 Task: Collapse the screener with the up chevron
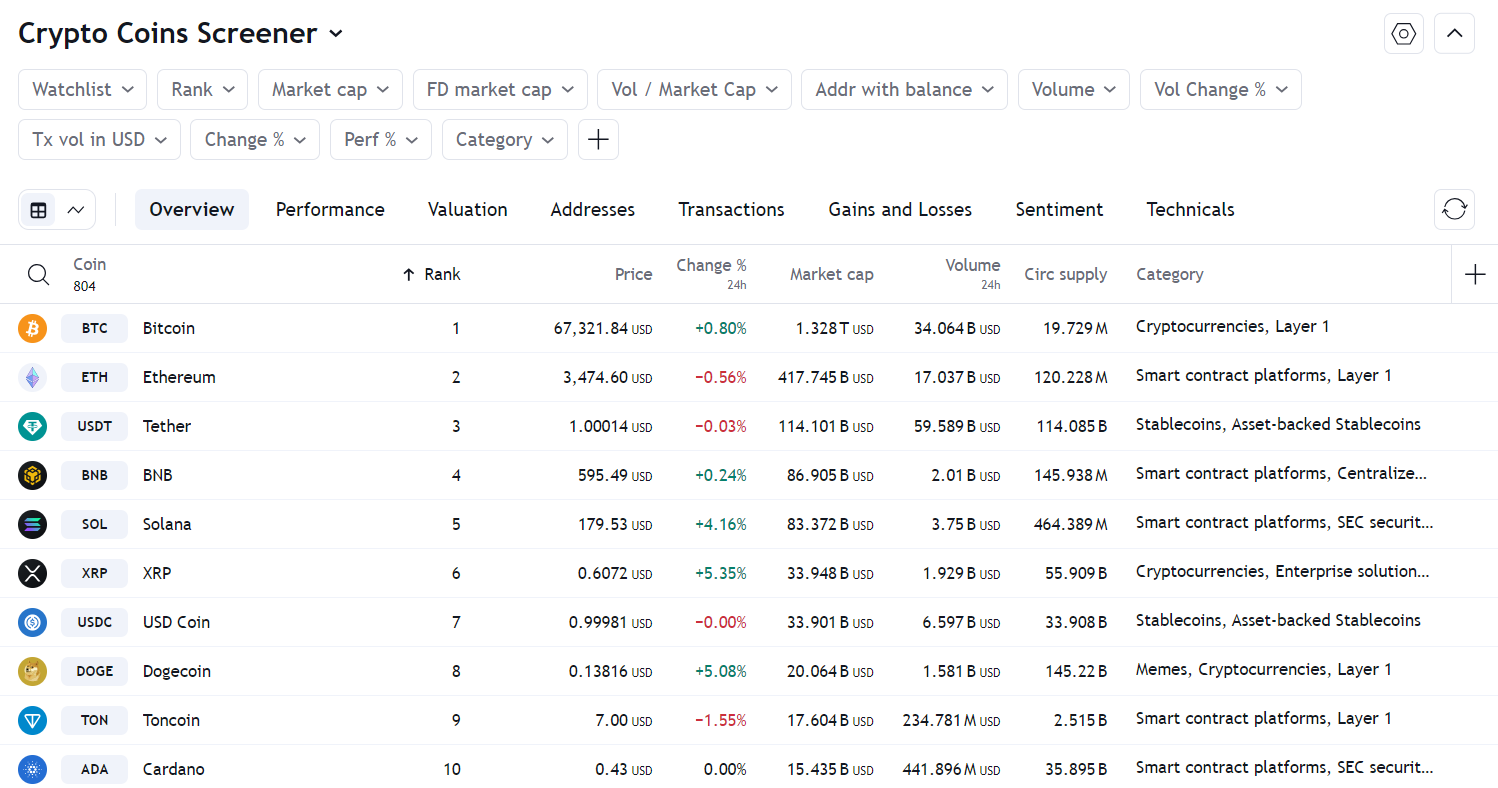point(1454,34)
